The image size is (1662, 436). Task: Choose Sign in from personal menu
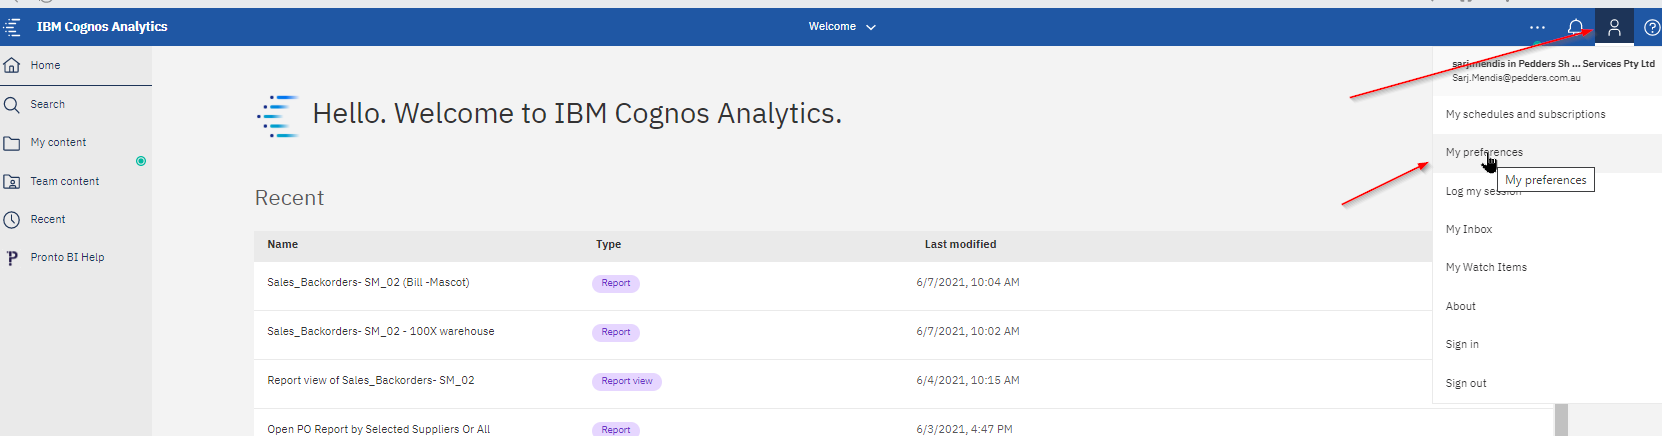click(1547, 344)
